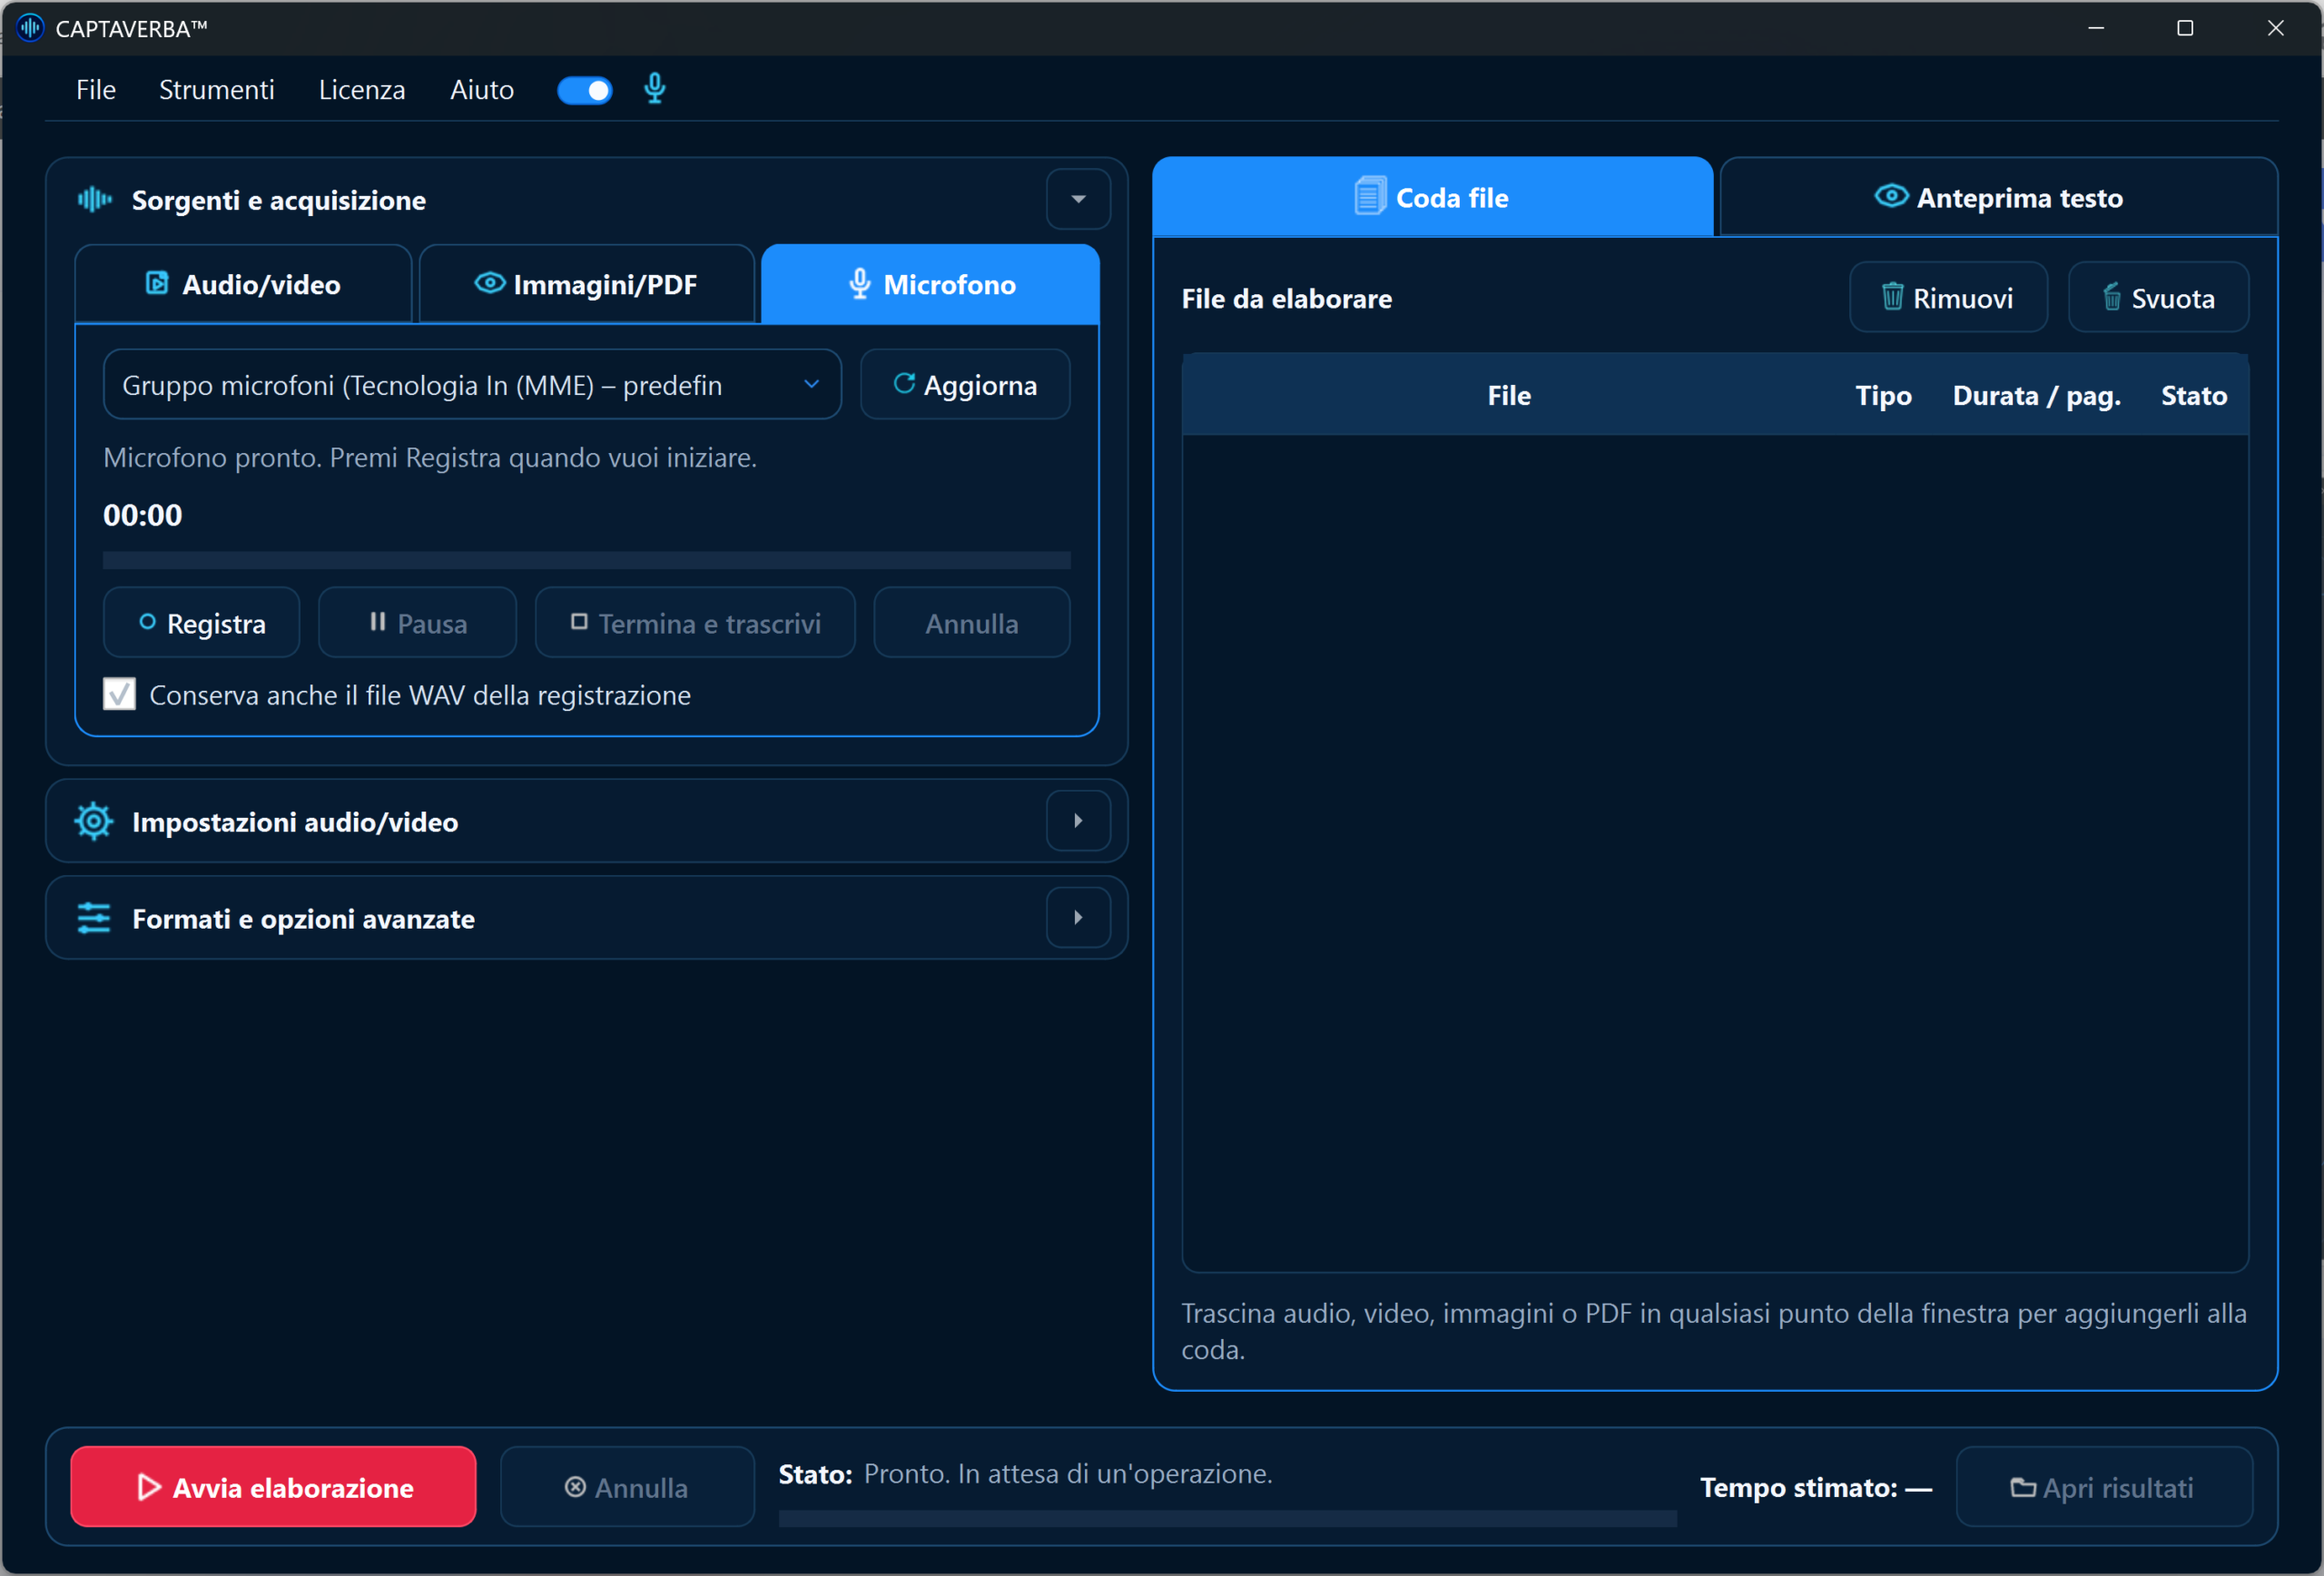Open the Licenza menu

click(x=362, y=90)
